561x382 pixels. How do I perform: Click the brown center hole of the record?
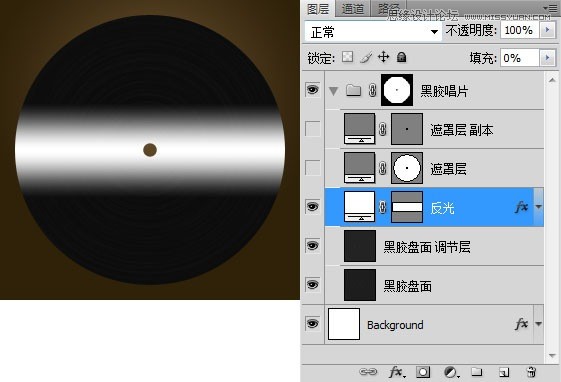[150, 150]
